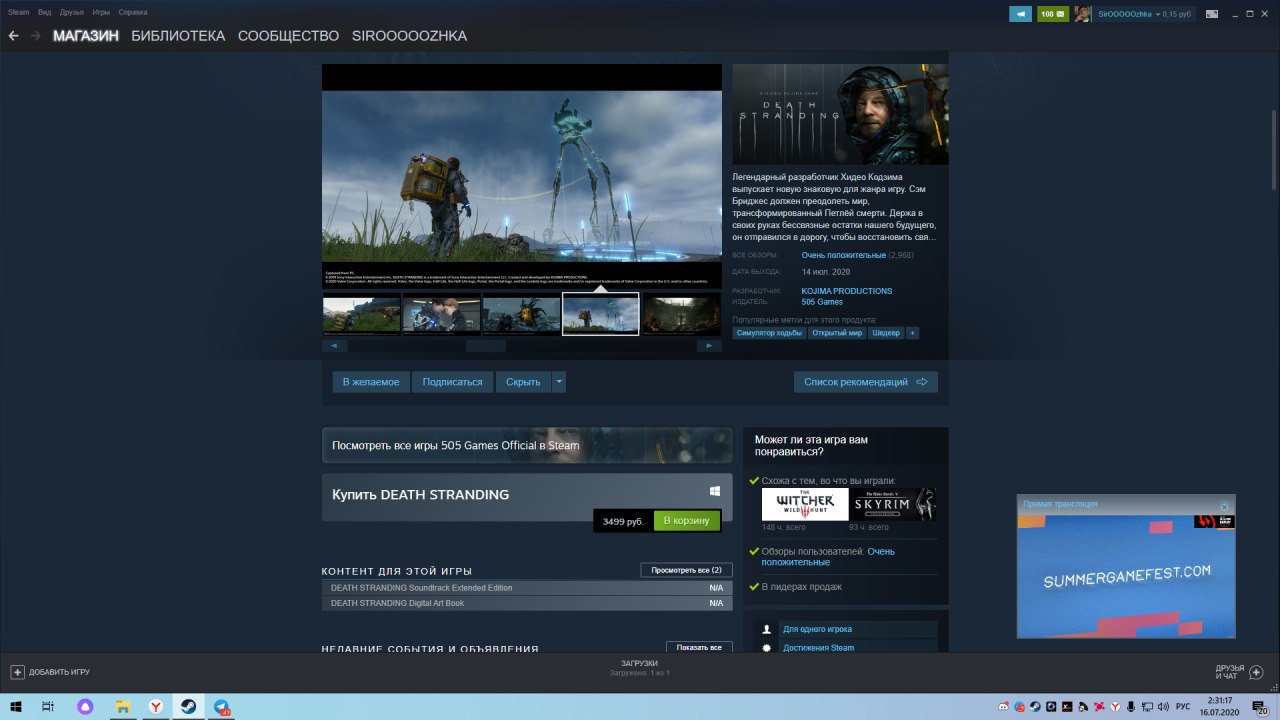
Task: Go back with the left arrow
Action: 13,36
